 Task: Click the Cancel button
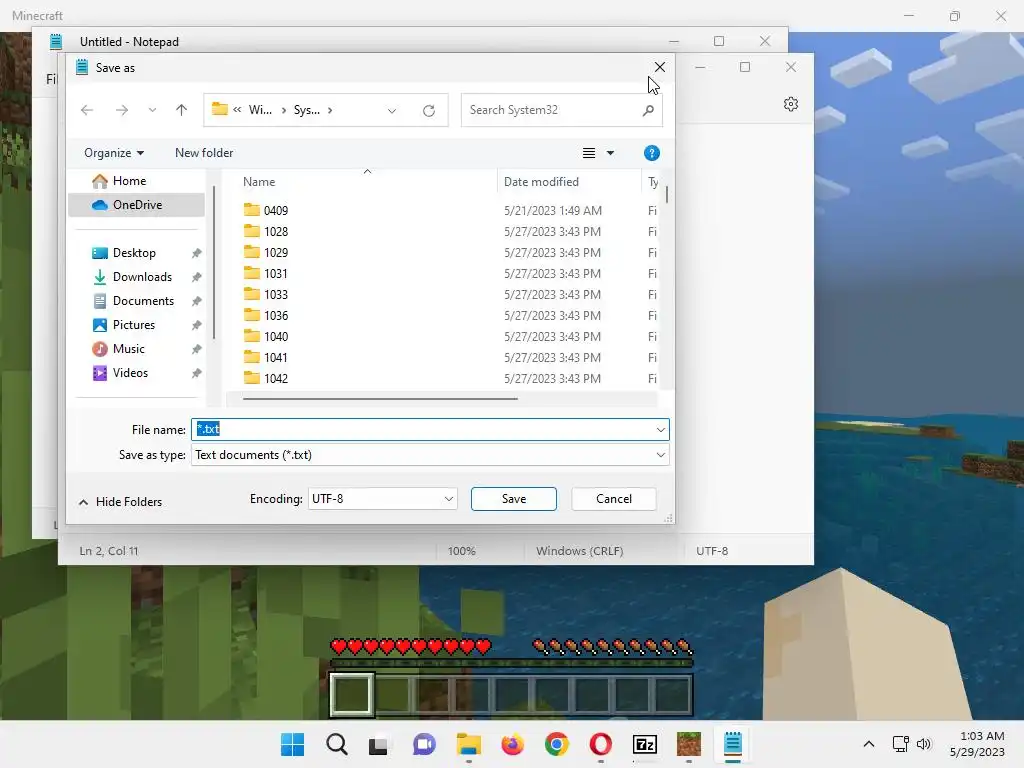coord(613,499)
